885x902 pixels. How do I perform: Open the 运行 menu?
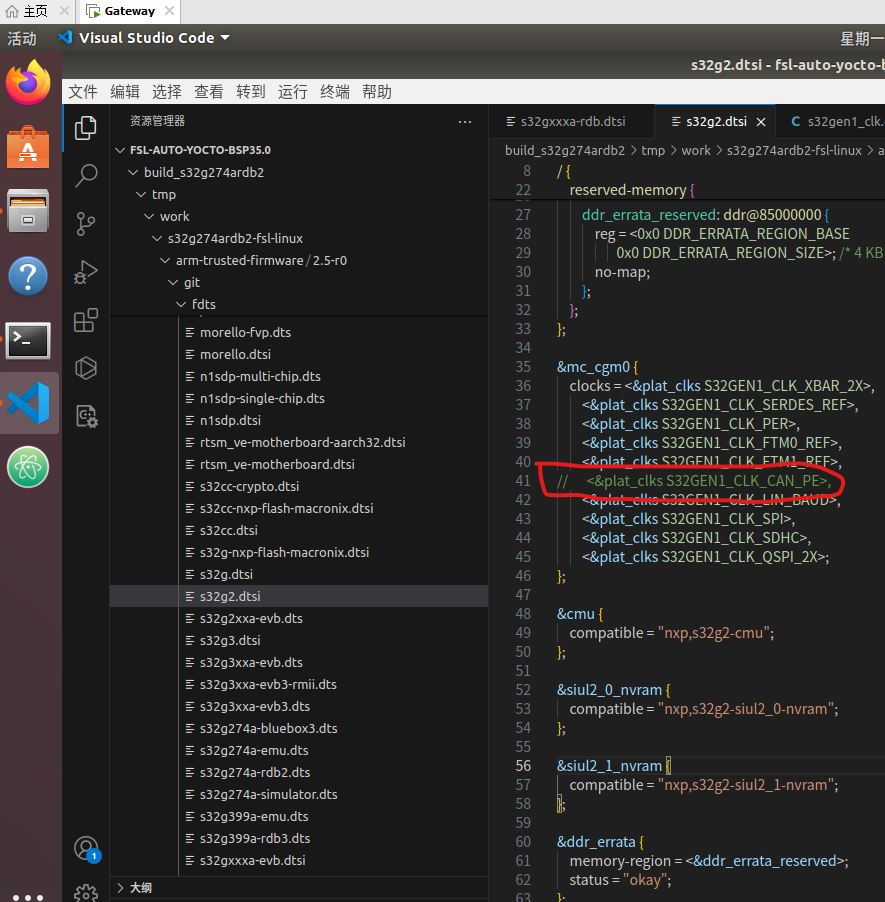pyautogui.click(x=293, y=91)
